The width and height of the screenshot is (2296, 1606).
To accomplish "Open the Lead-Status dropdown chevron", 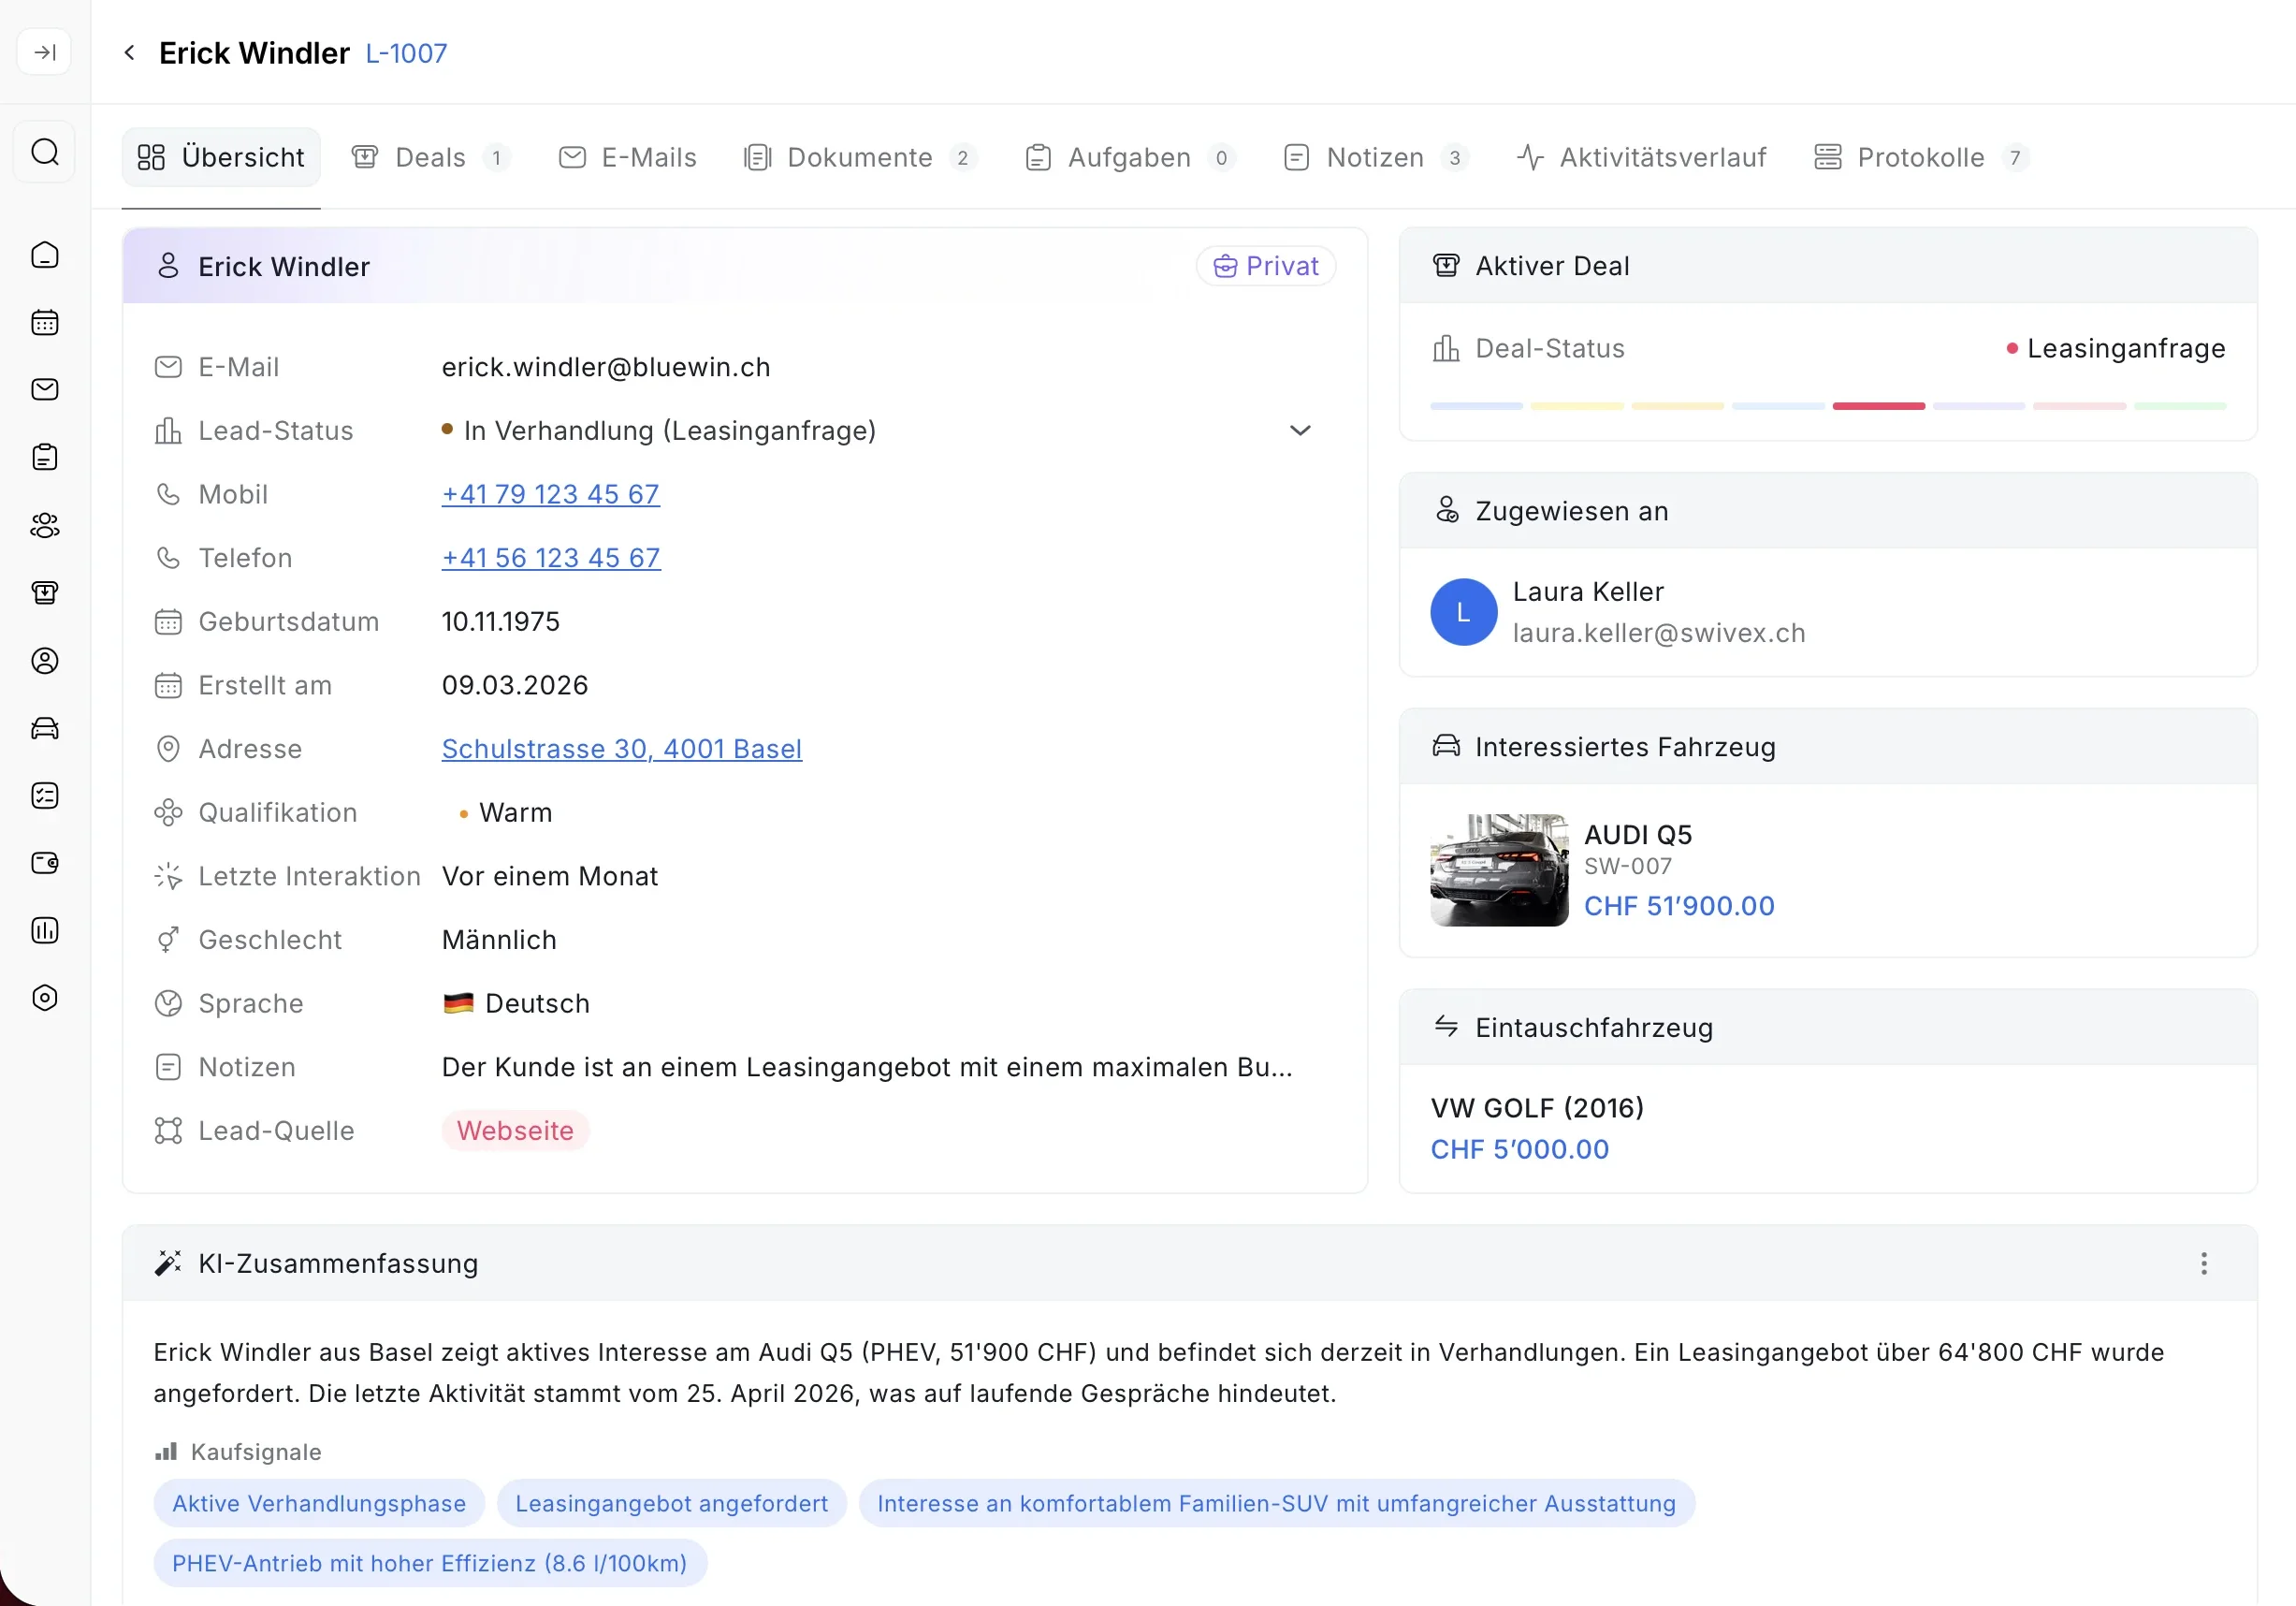I will (1299, 430).
